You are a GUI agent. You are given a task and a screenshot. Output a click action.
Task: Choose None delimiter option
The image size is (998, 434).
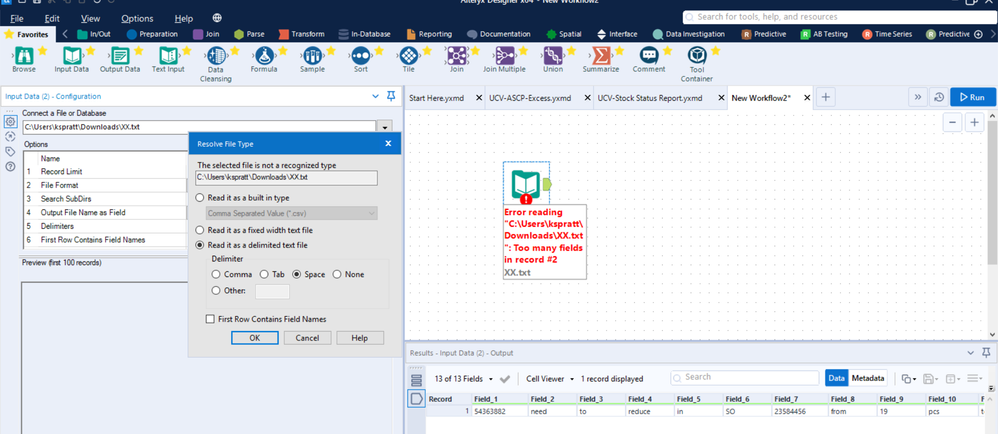(337, 274)
